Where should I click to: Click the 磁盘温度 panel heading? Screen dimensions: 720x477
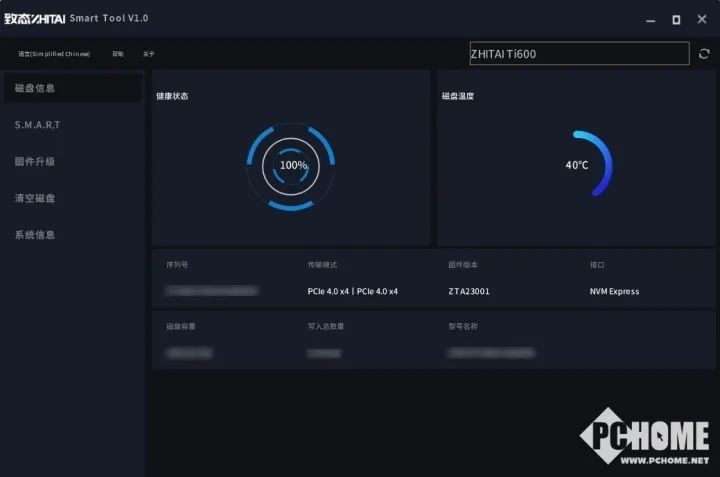pos(458,96)
